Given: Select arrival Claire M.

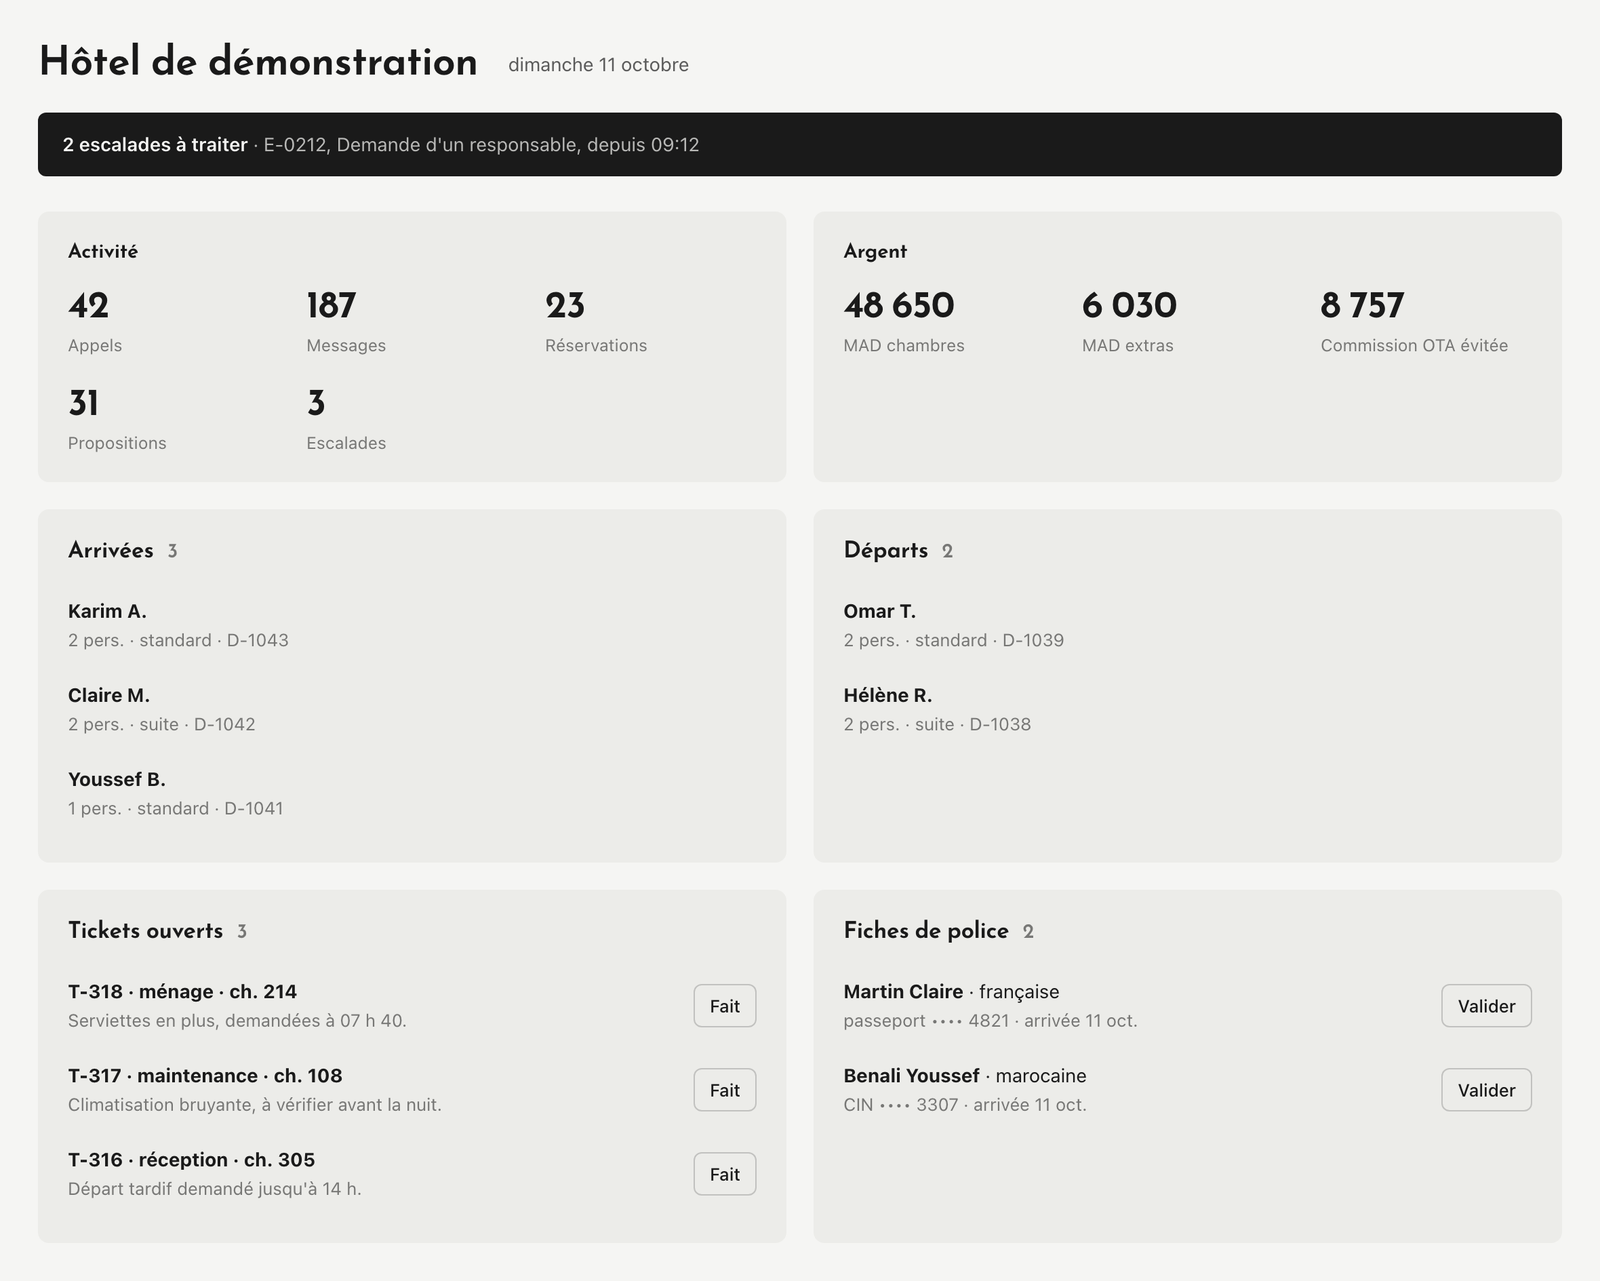Looking at the screenshot, I should pos(109,695).
